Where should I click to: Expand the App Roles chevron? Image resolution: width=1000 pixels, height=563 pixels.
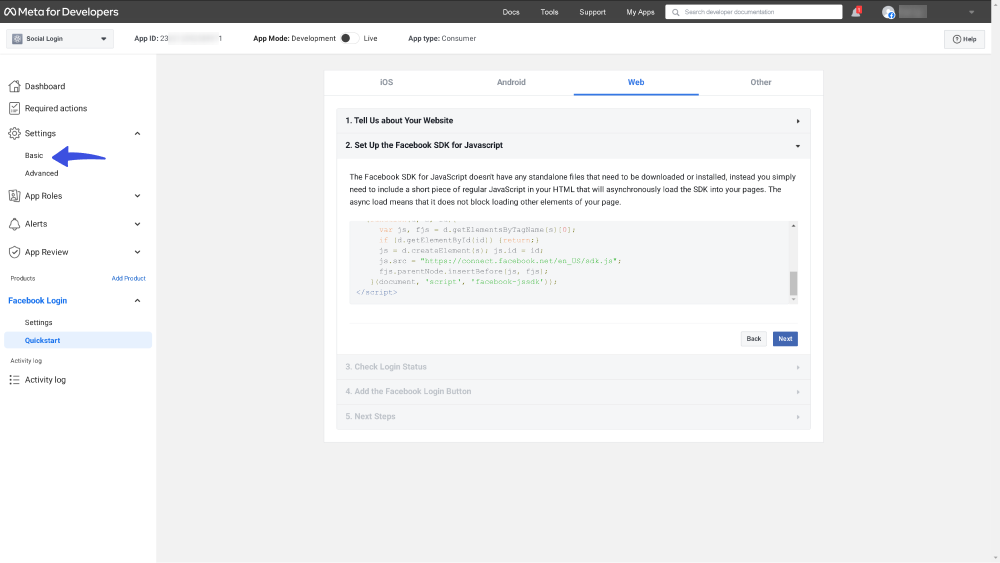click(x=137, y=196)
